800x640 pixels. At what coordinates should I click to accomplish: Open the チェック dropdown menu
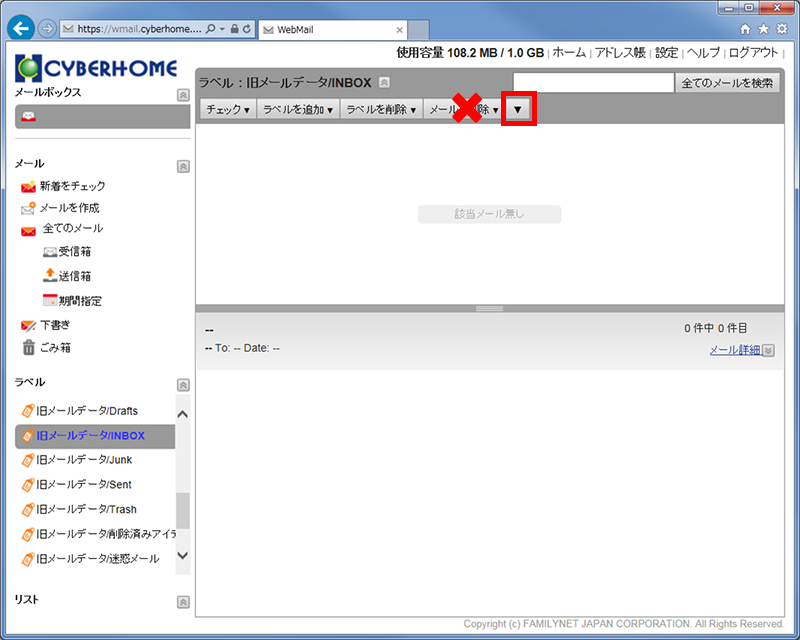click(227, 110)
